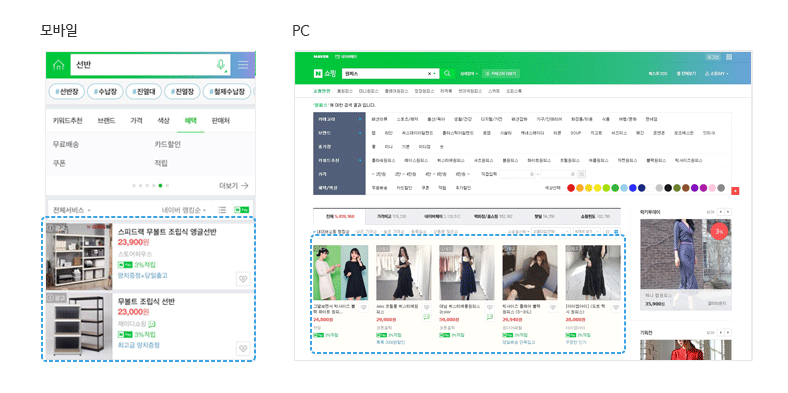Viewport: 788px width, 393px height.
Task: Switch to the 네이버페이 results tab
Action: tap(443, 217)
